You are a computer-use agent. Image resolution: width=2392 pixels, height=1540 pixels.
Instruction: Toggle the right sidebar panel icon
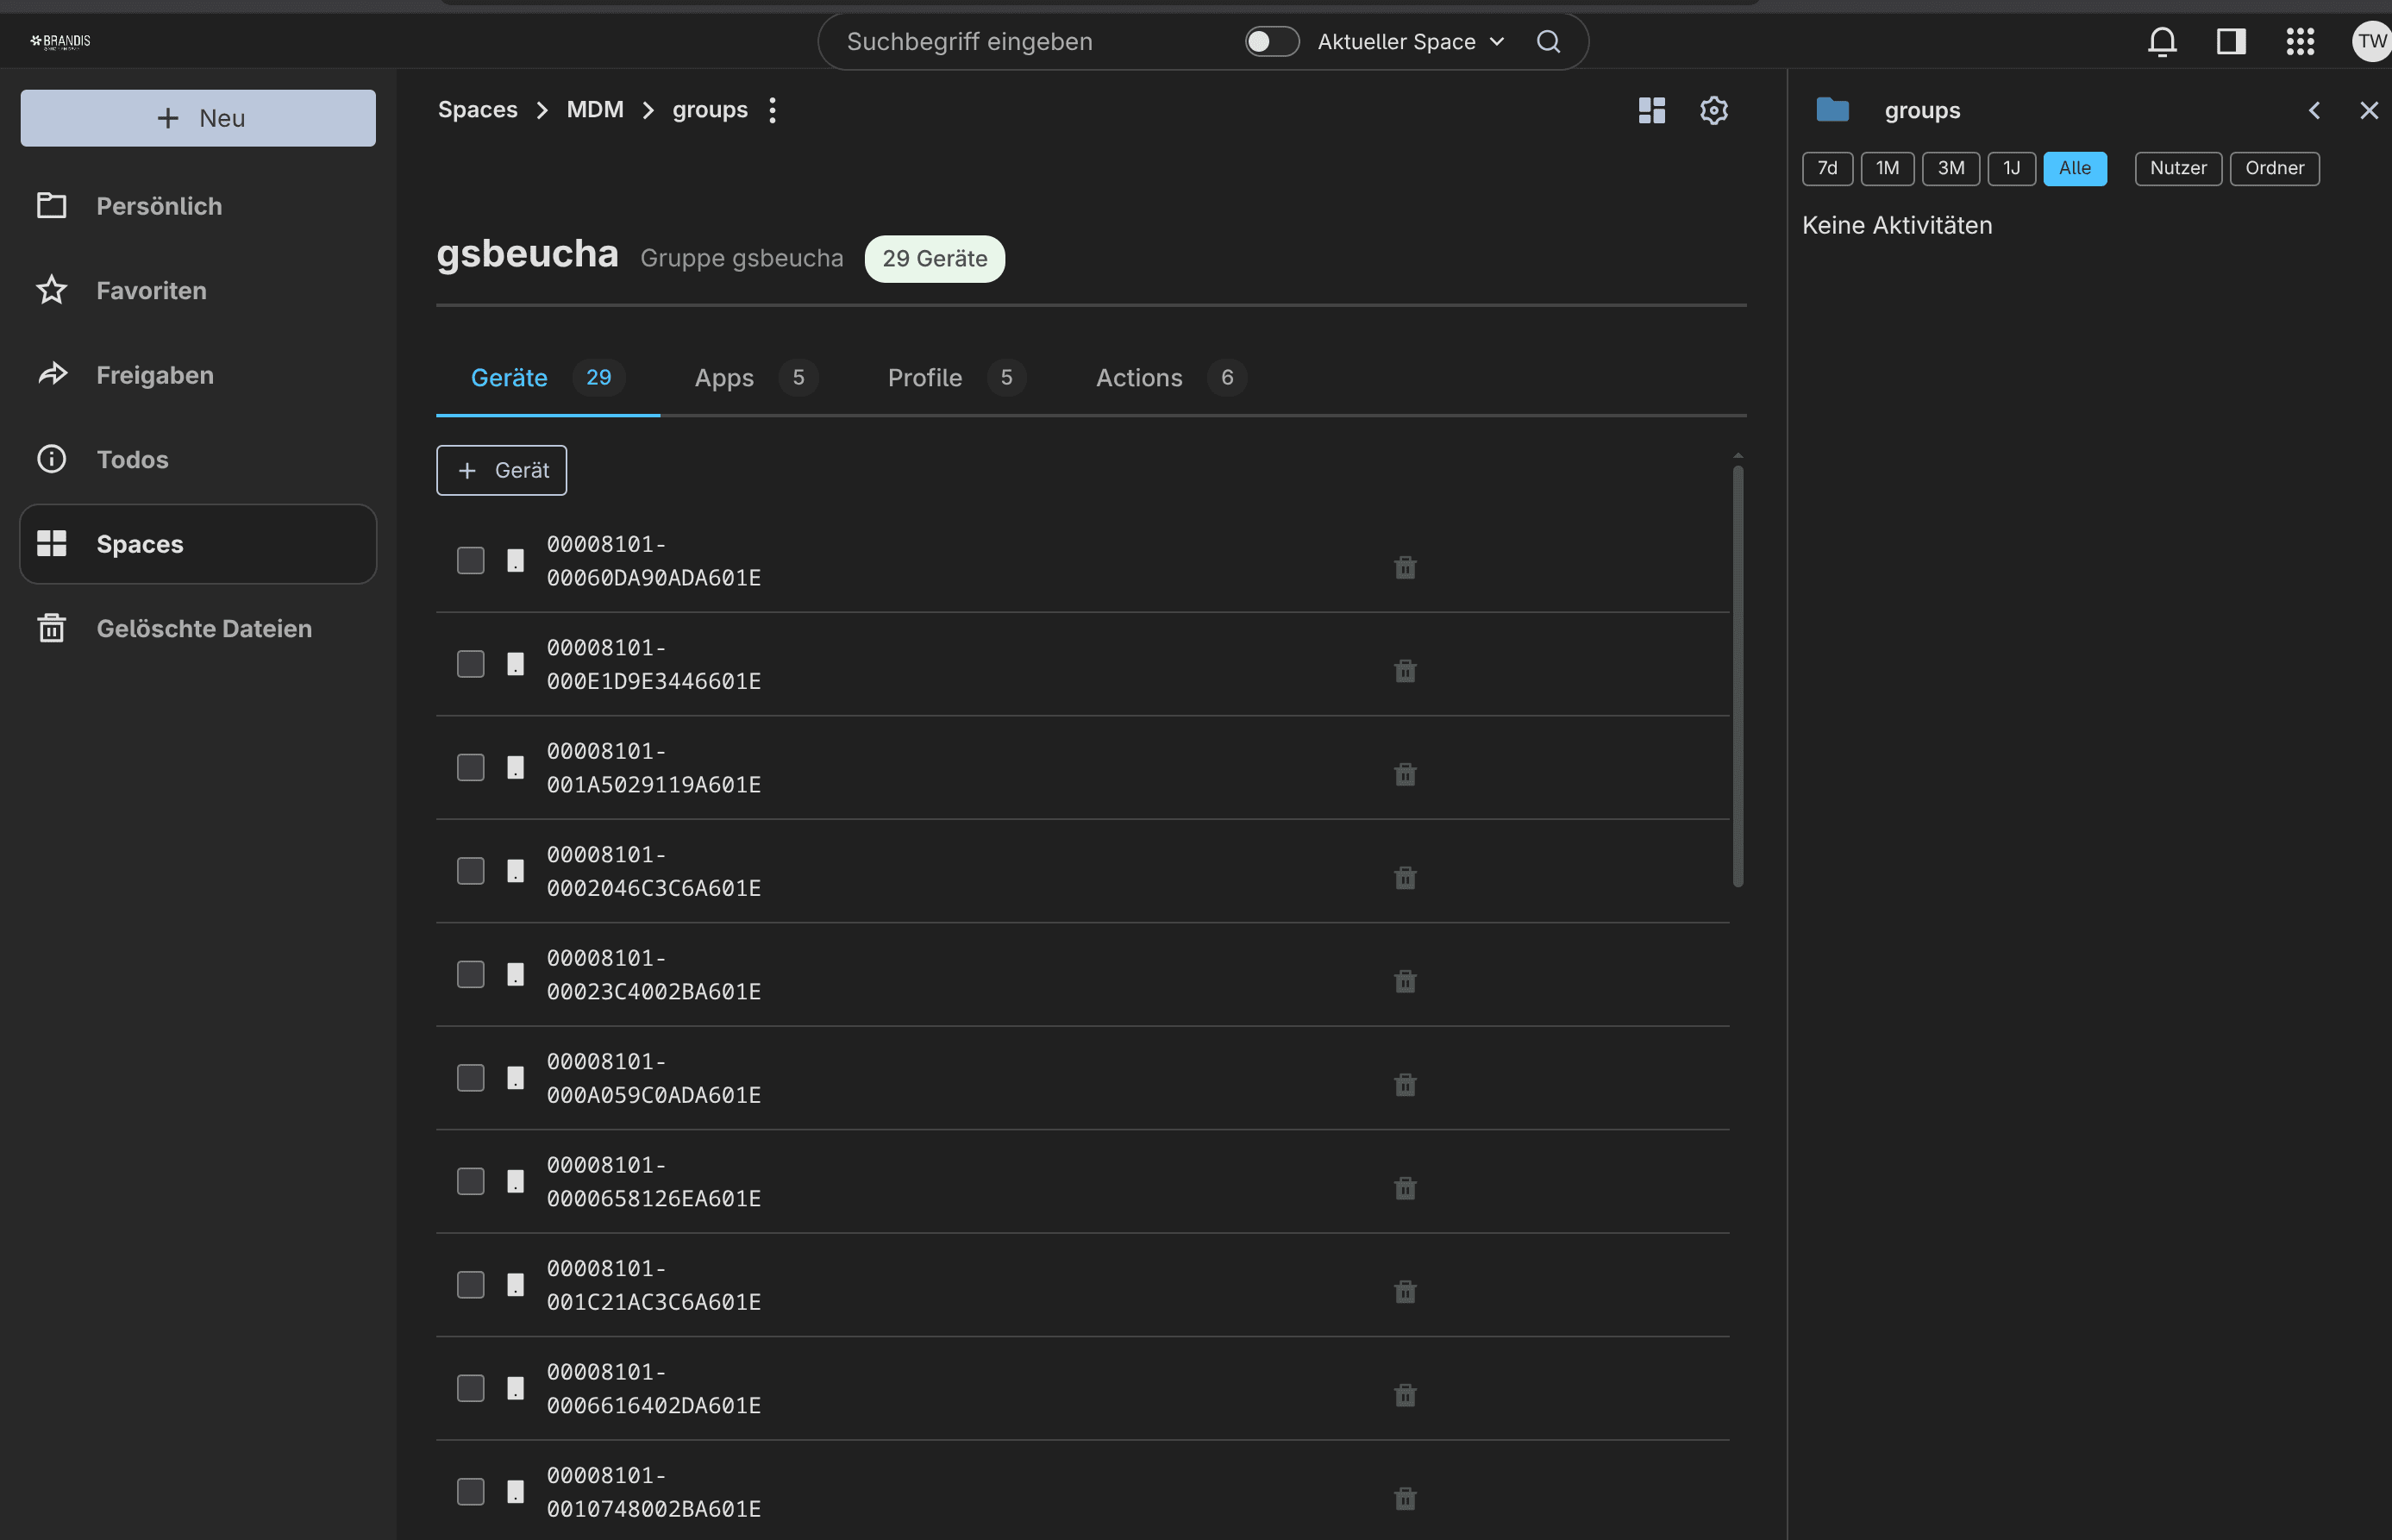pyautogui.click(x=2231, y=41)
